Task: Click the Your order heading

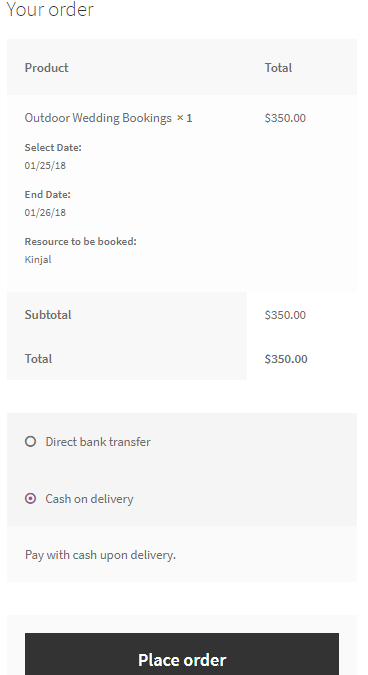Action: [50, 9]
